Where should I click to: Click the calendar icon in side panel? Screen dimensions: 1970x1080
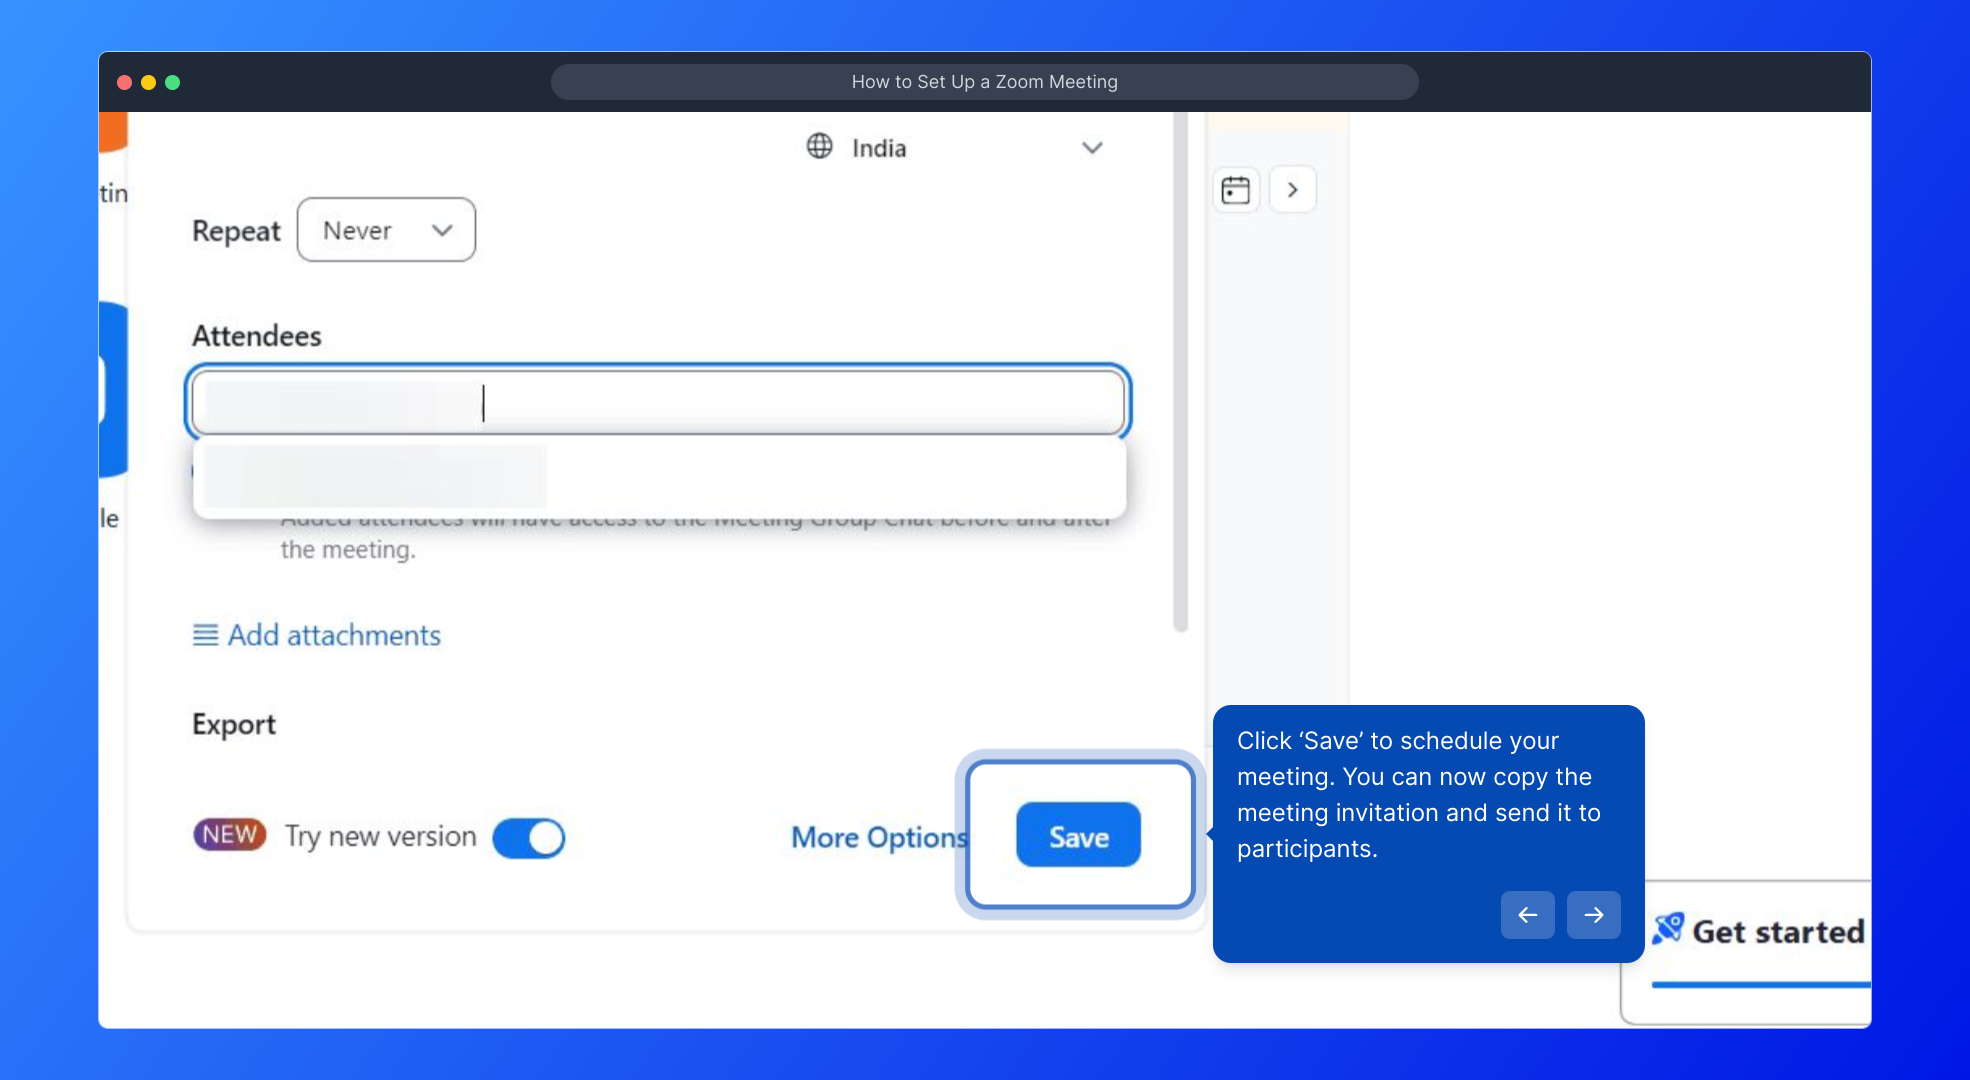1236,190
